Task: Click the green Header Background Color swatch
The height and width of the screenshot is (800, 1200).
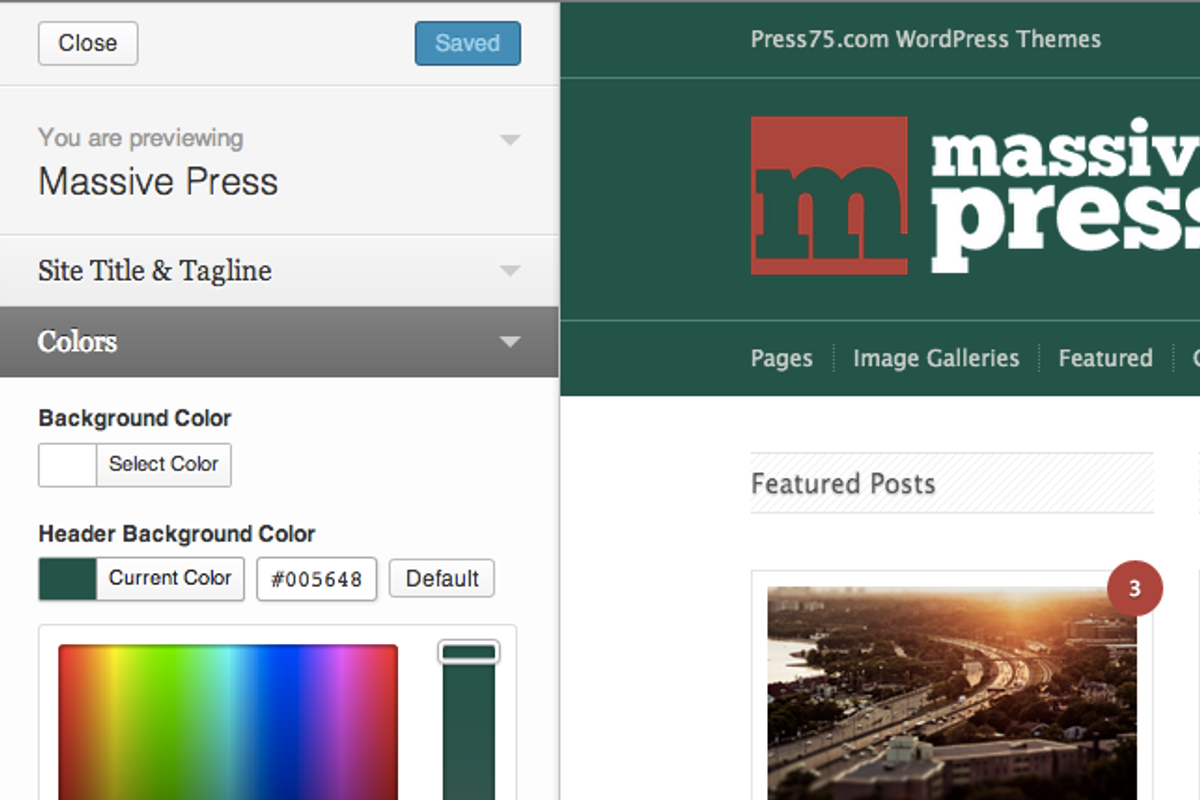Action: point(67,579)
